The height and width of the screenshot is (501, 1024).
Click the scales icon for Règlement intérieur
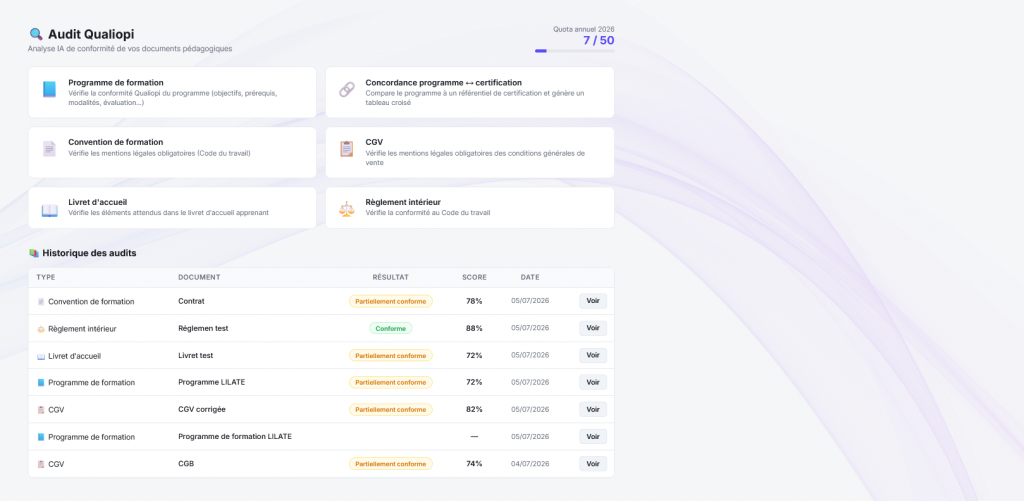347,209
